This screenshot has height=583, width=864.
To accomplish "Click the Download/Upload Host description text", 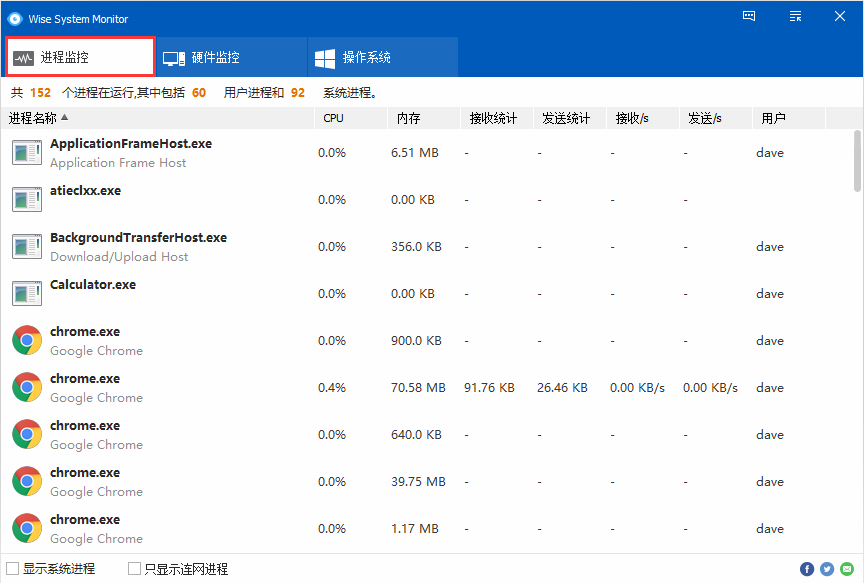I will pyautogui.click(x=119, y=257).
